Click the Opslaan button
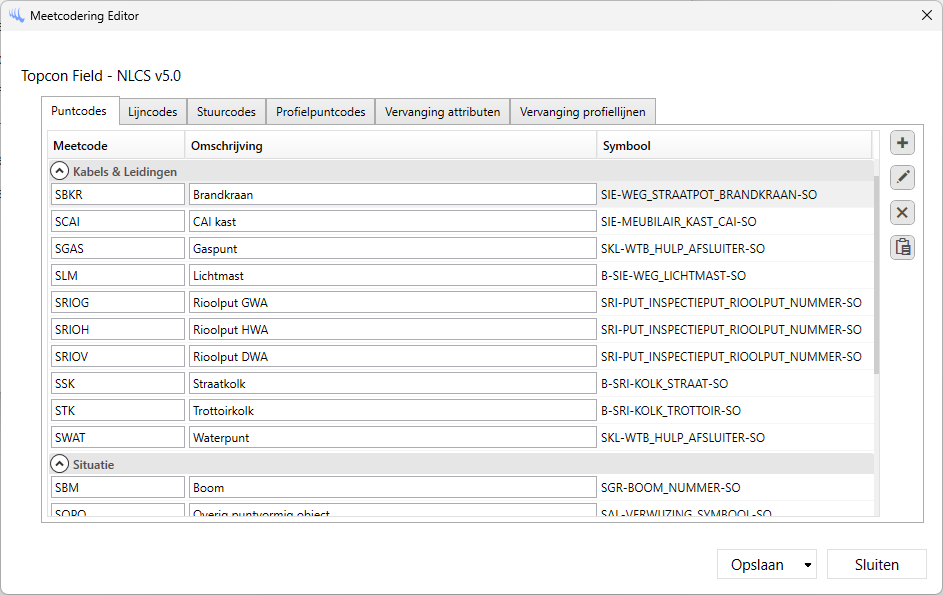 [x=757, y=565]
